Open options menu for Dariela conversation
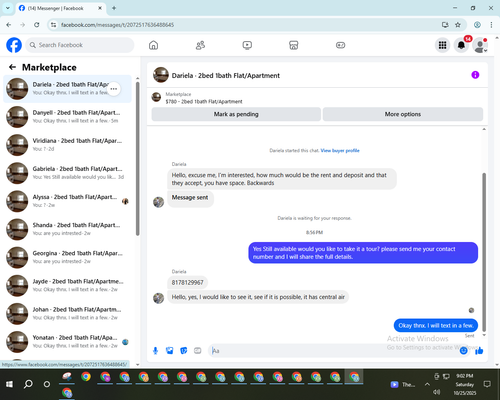500x400 pixels. point(114,89)
